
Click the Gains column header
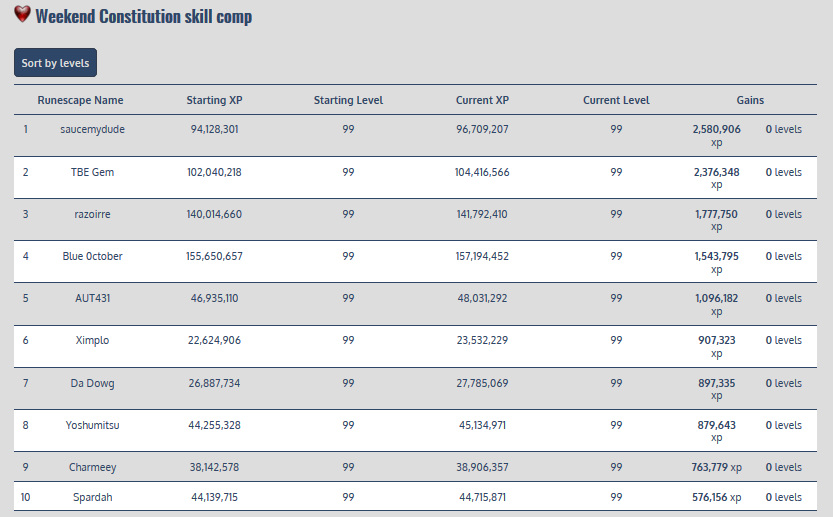[x=750, y=100]
